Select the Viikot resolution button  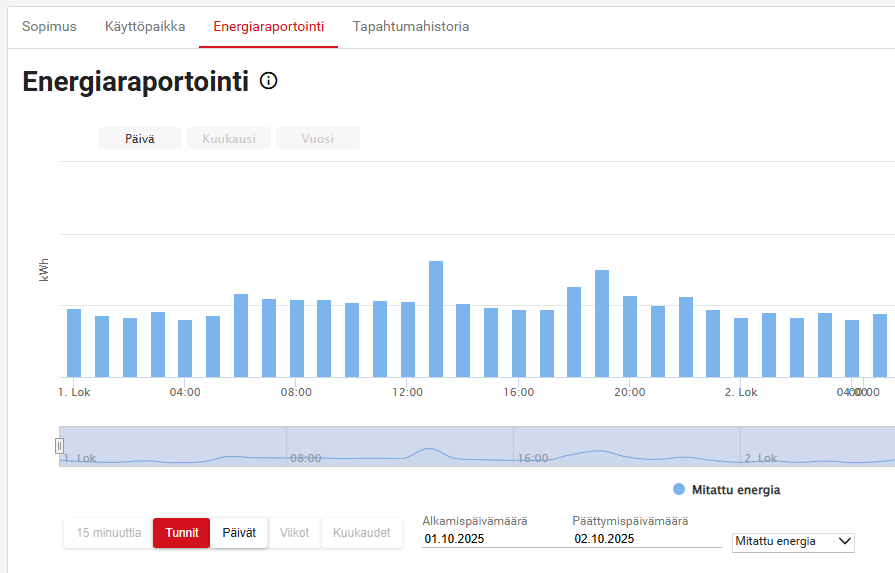pyautogui.click(x=294, y=533)
